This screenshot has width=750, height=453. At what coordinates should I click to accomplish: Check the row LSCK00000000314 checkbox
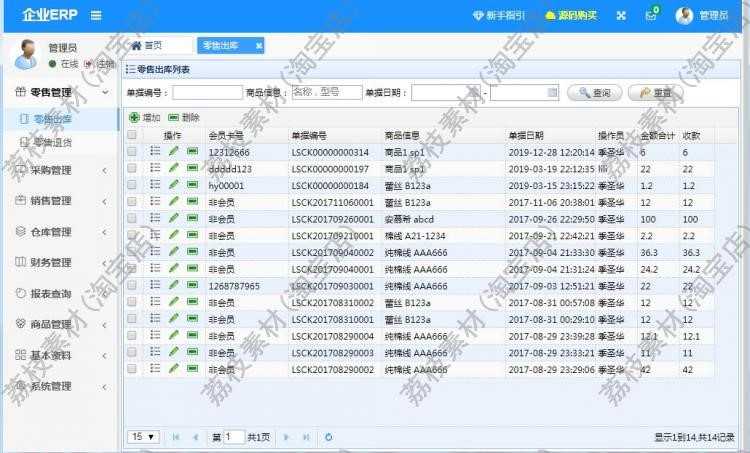pos(132,152)
